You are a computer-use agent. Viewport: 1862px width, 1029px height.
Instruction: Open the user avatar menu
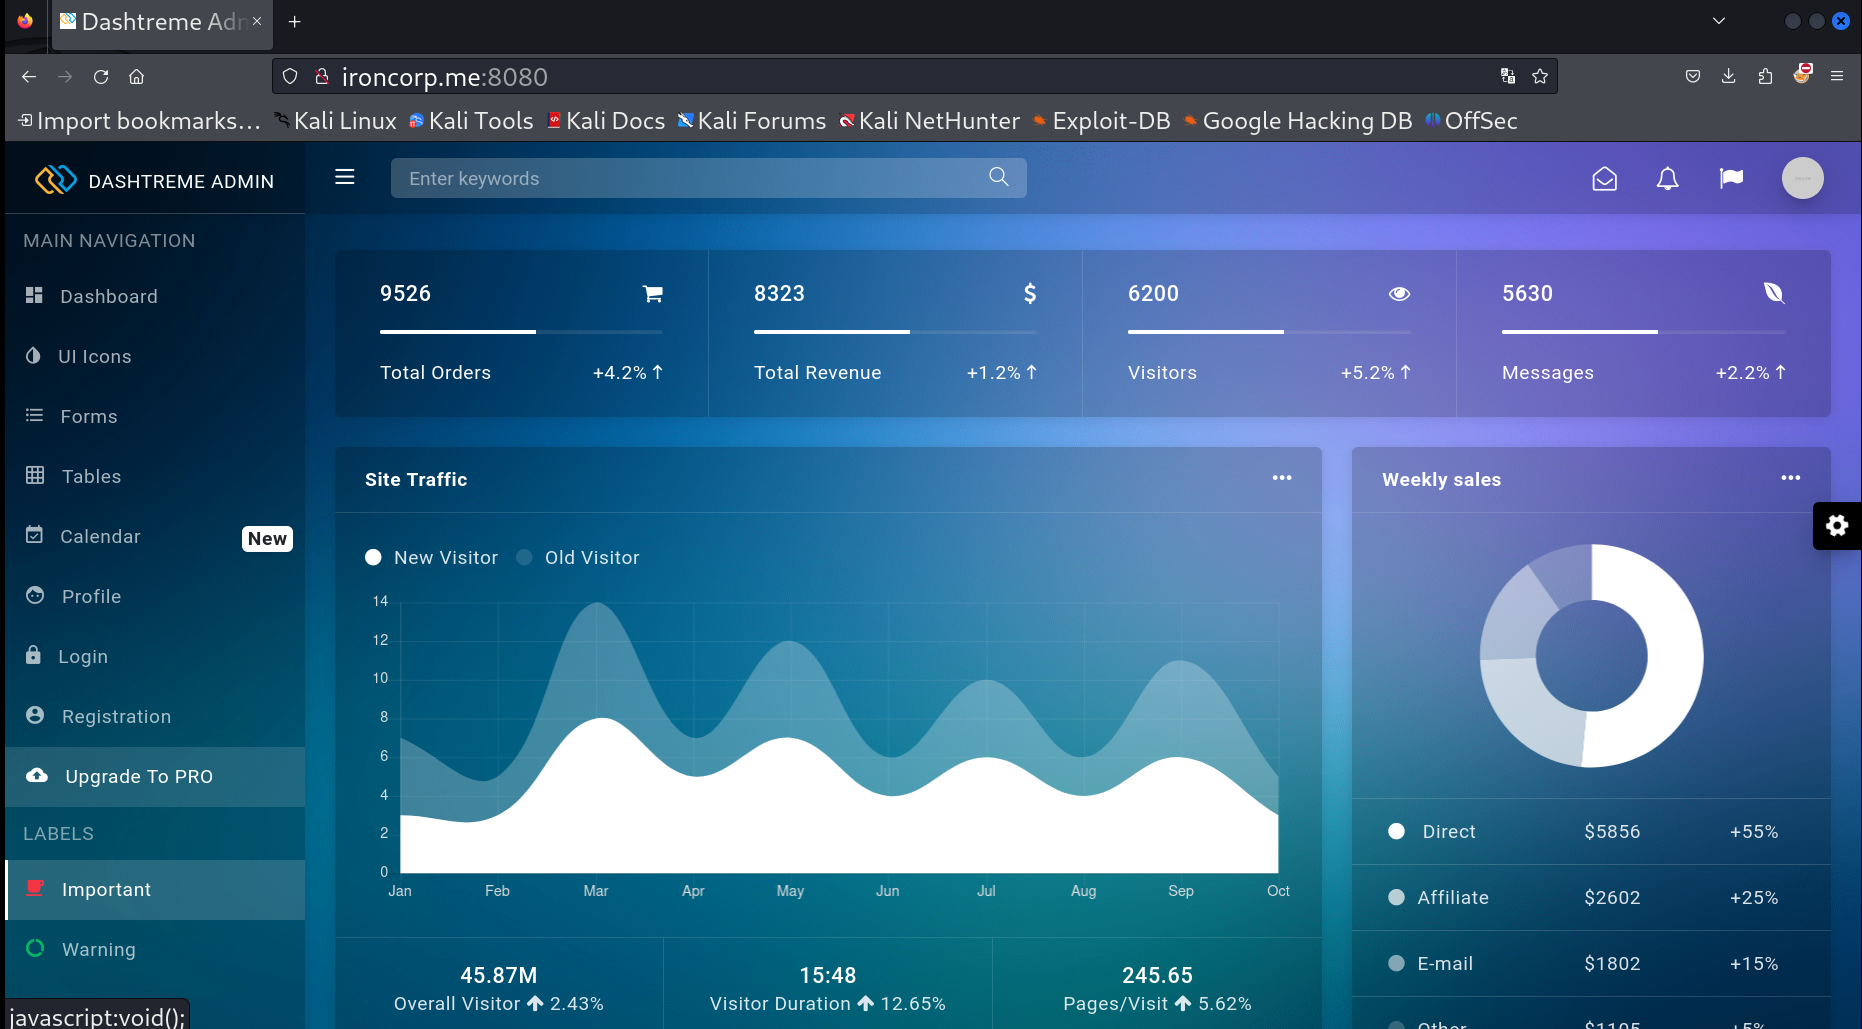(1803, 179)
